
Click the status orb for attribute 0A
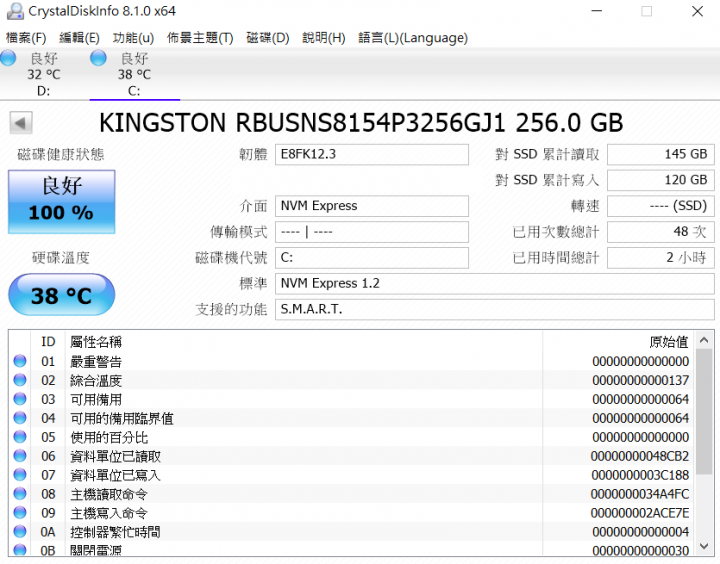[x=20, y=531]
